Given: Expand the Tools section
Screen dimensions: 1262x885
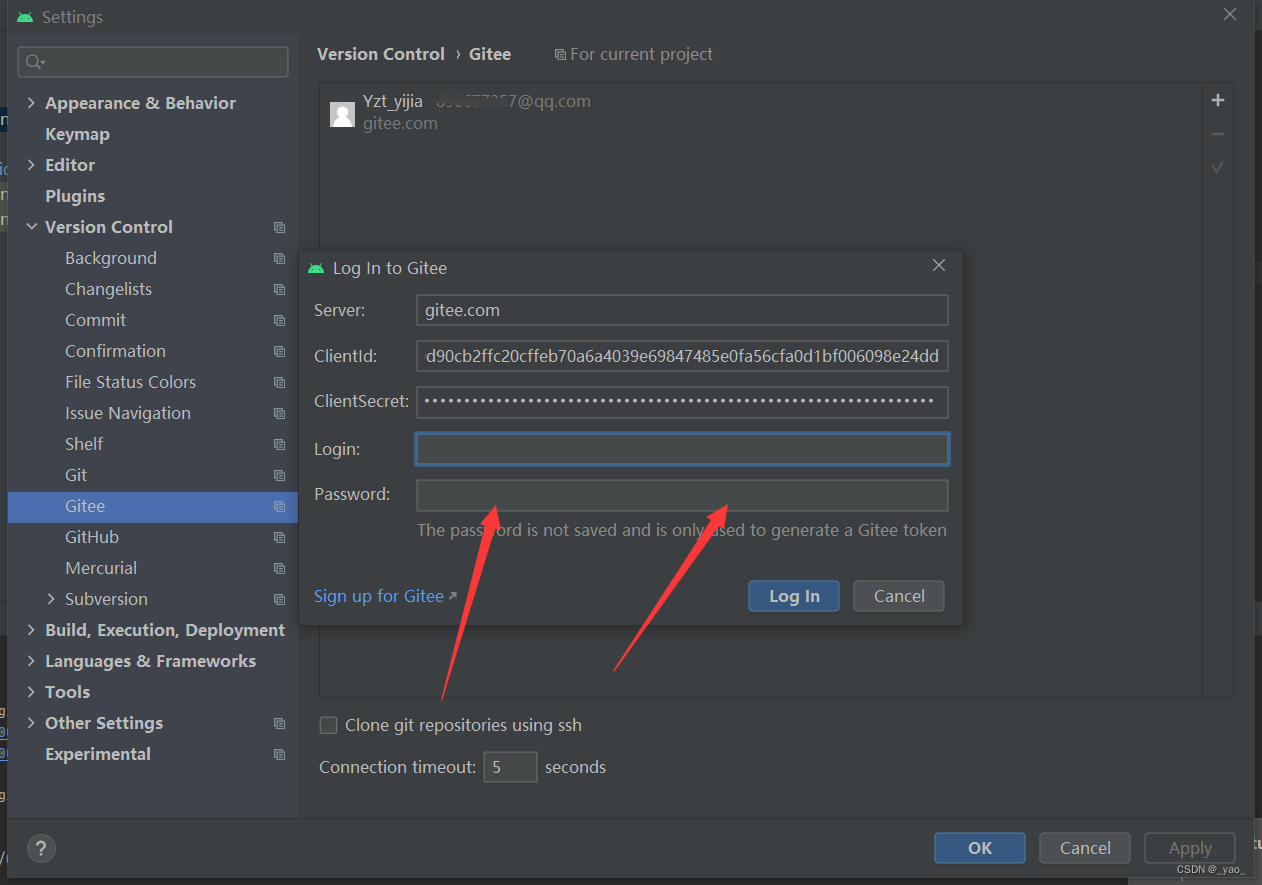Looking at the screenshot, I should point(31,692).
